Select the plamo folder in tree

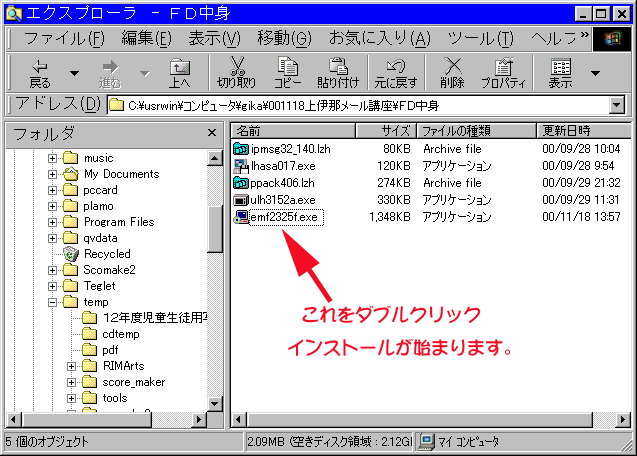pos(98,206)
